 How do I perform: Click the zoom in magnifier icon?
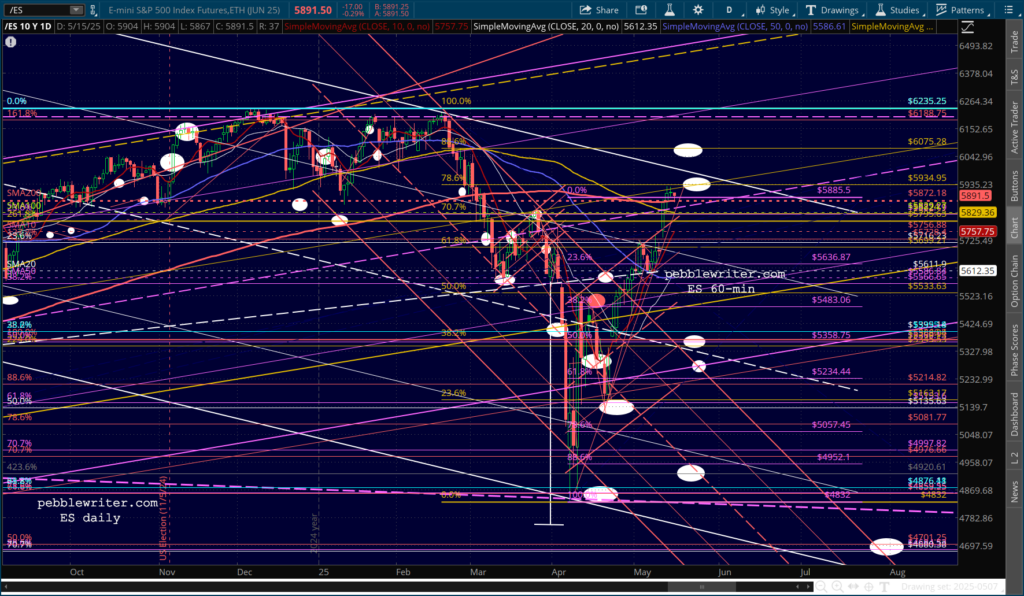point(837,587)
